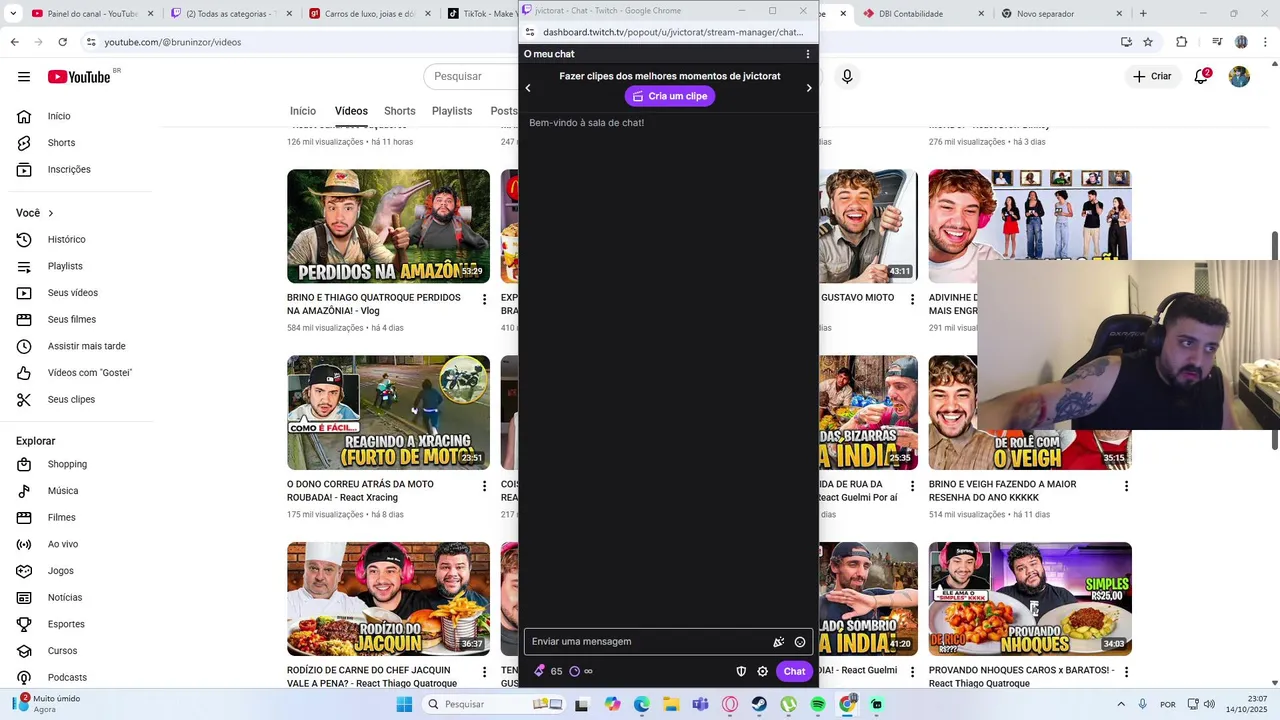Open the Twitch chat emote picker

pos(800,642)
